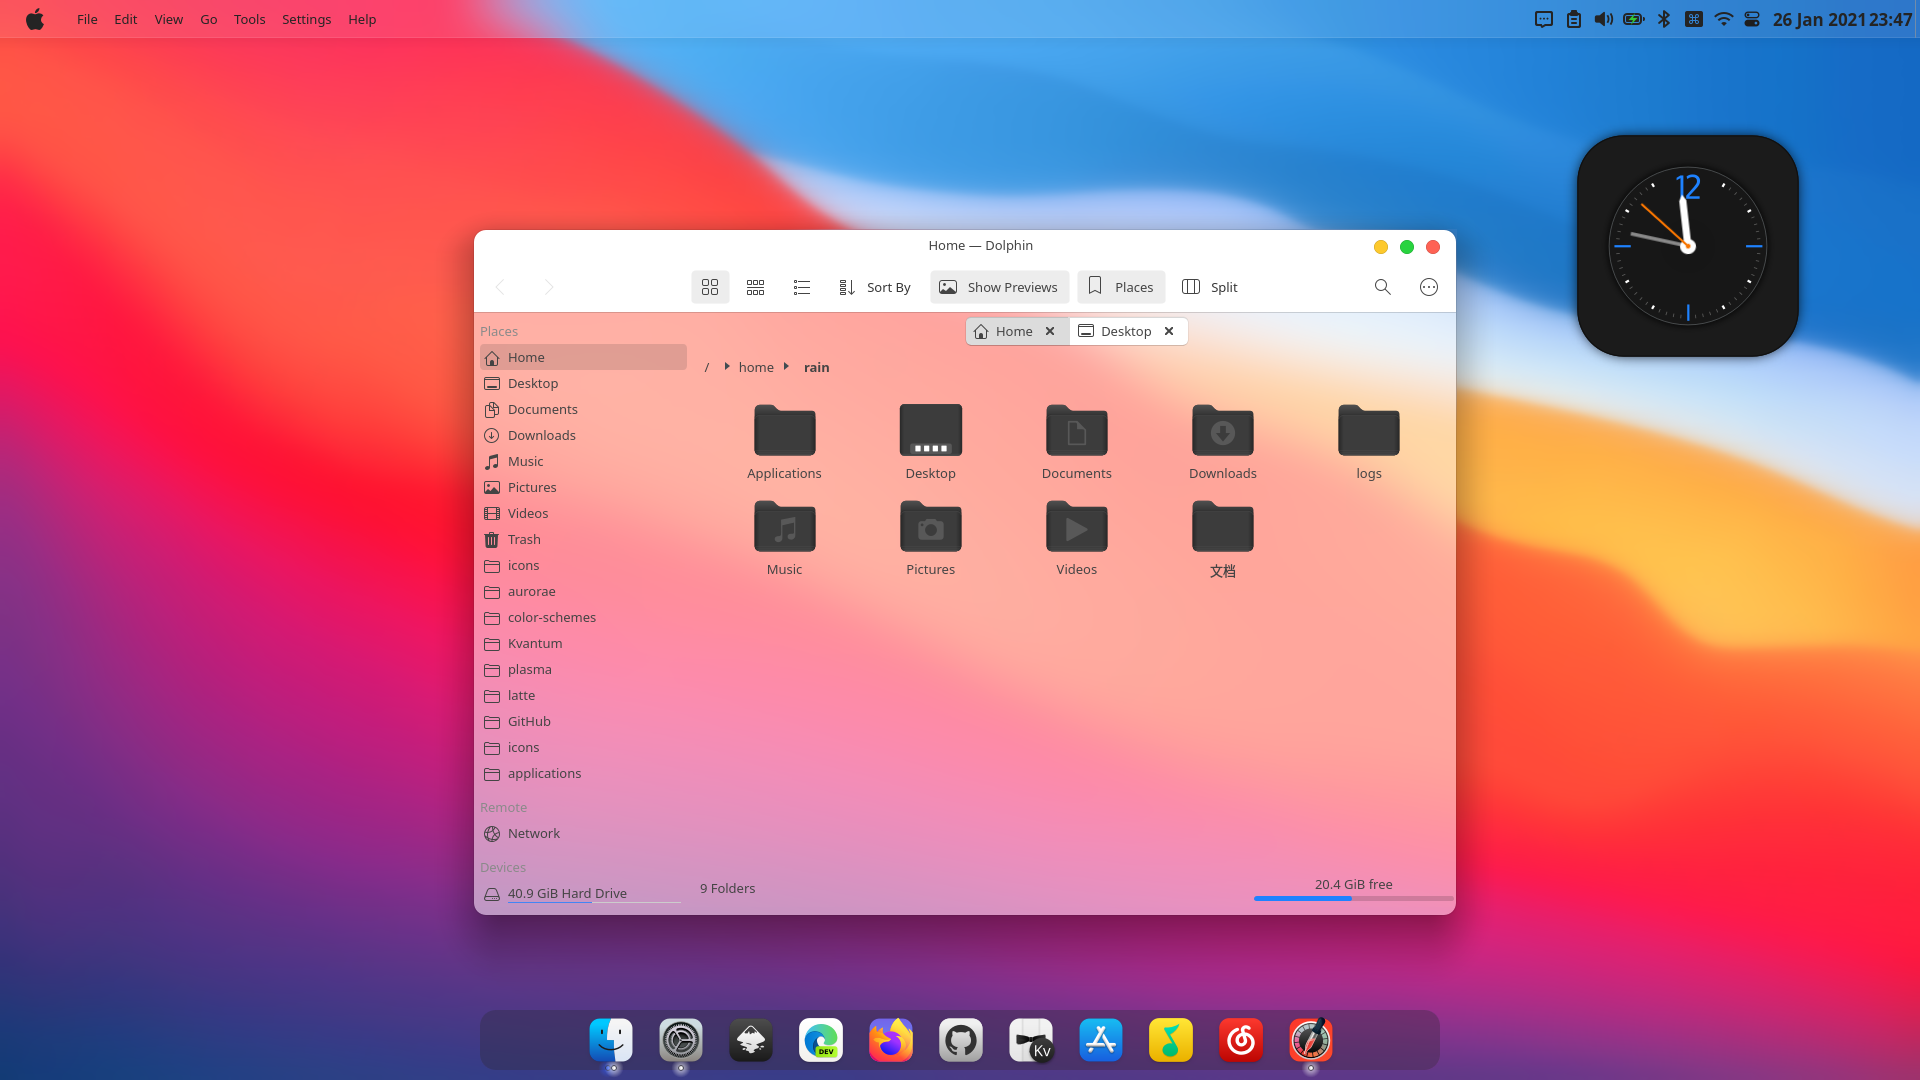Select the Desktop folder icon in file view
The height and width of the screenshot is (1080, 1920).
(x=931, y=430)
